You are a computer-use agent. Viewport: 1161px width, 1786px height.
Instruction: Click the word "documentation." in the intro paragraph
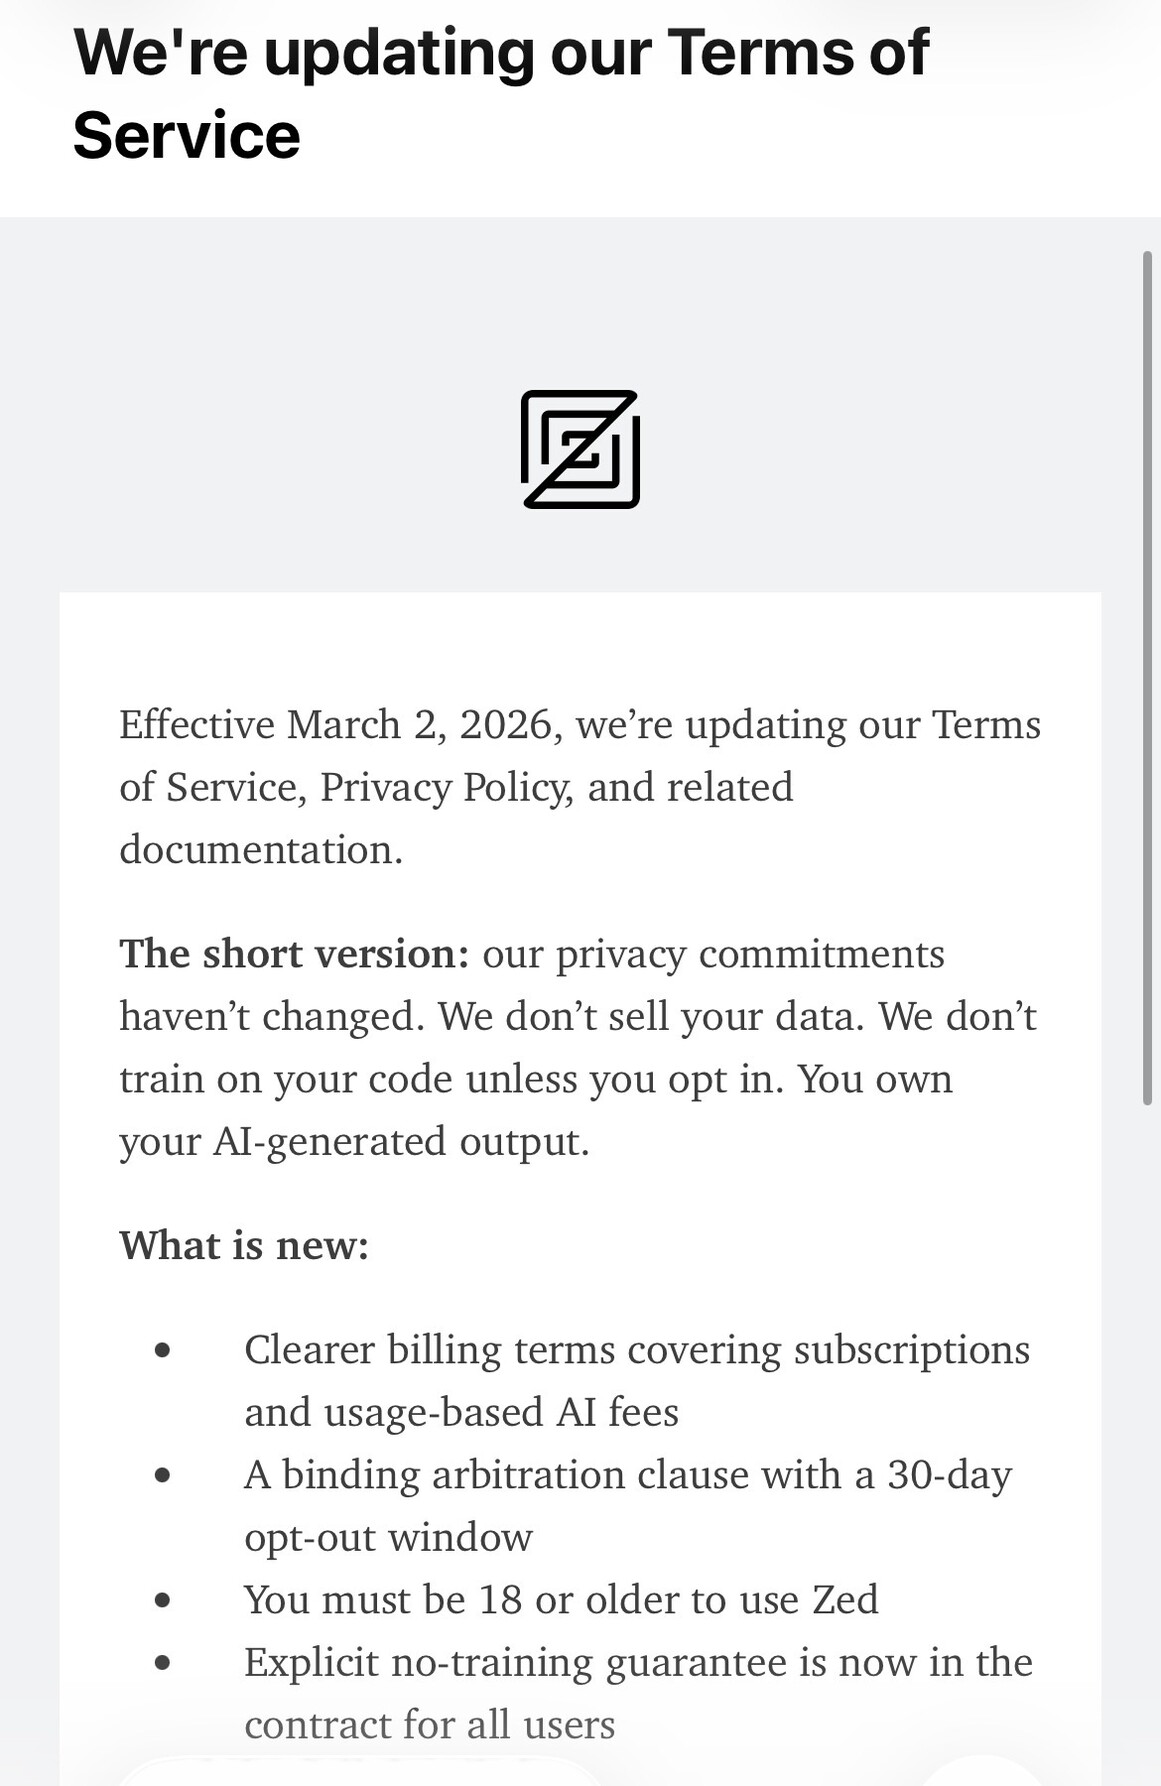[x=261, y=850]
